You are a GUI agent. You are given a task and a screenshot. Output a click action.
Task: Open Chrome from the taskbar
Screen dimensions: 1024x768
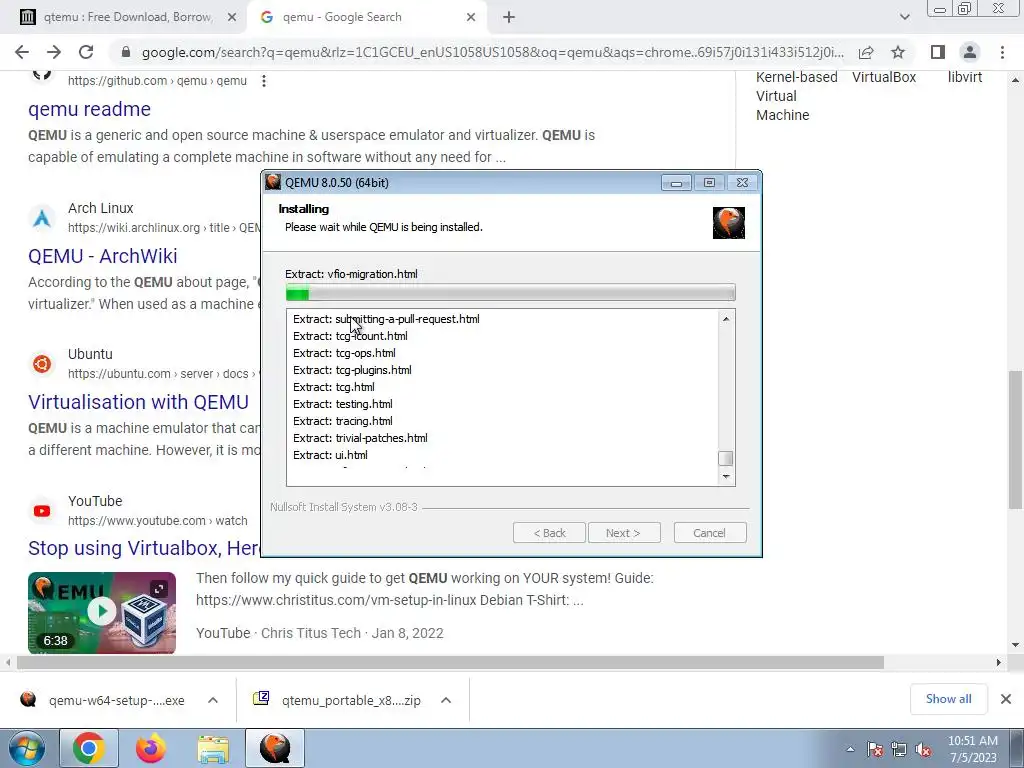pos(89,748)
